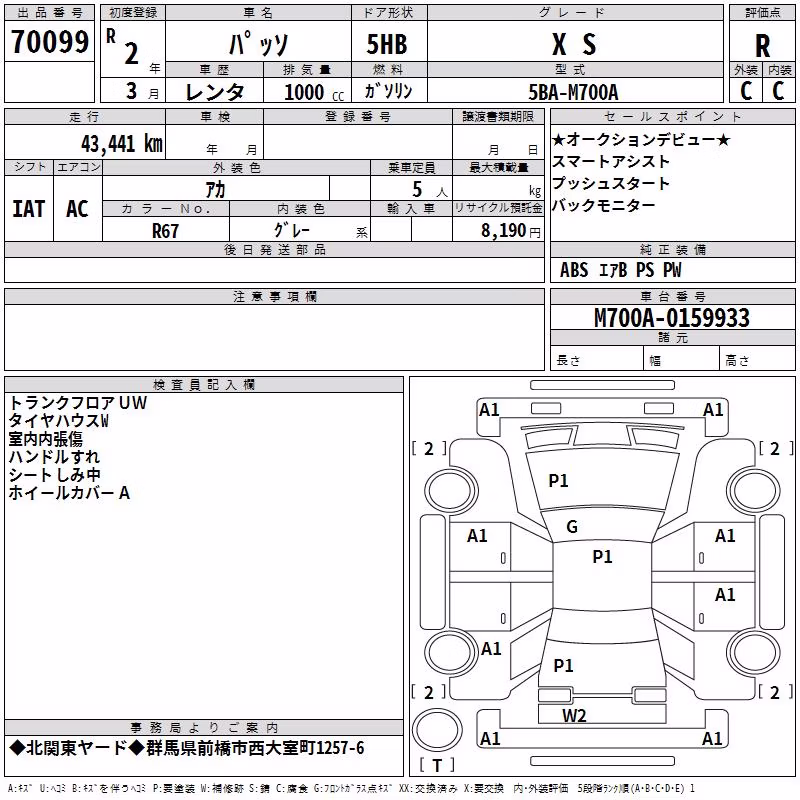Click the 検査員記入欄 header
Image resolution: width=800 pixels, height=800 pixels.
[x=204, y=385]
